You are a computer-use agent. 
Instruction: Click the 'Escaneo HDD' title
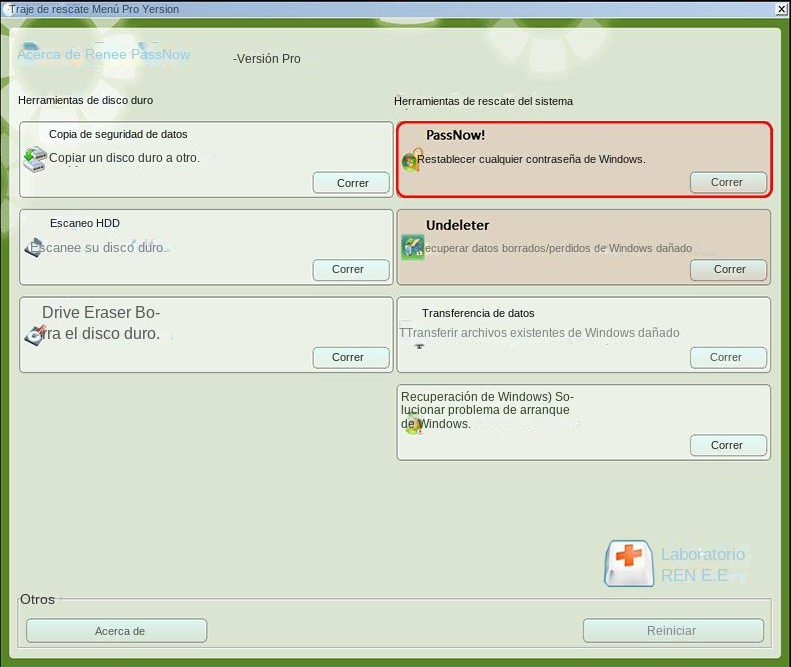point(85,223)
